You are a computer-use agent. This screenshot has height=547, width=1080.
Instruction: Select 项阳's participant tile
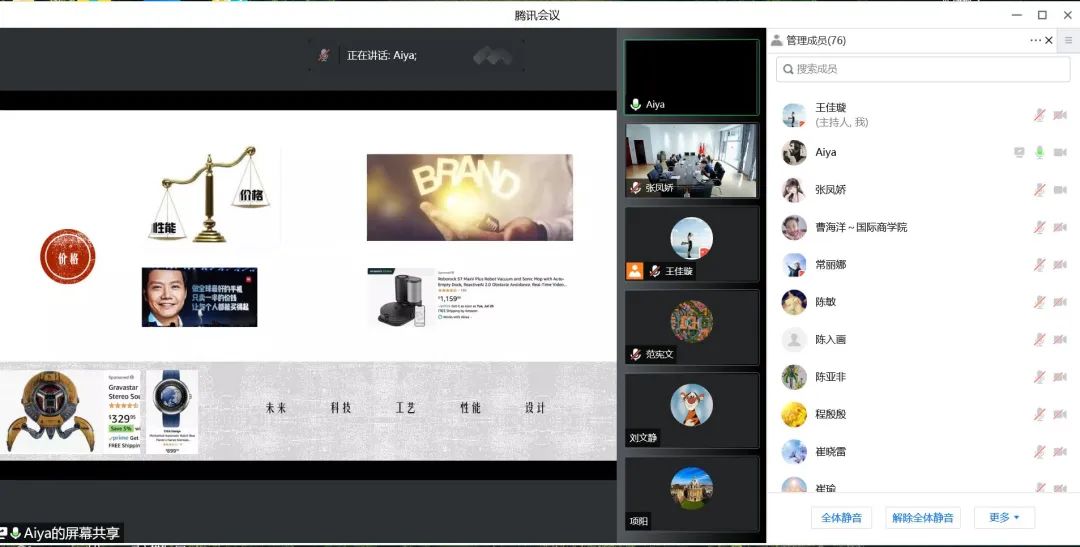click(x=692, y=494)
